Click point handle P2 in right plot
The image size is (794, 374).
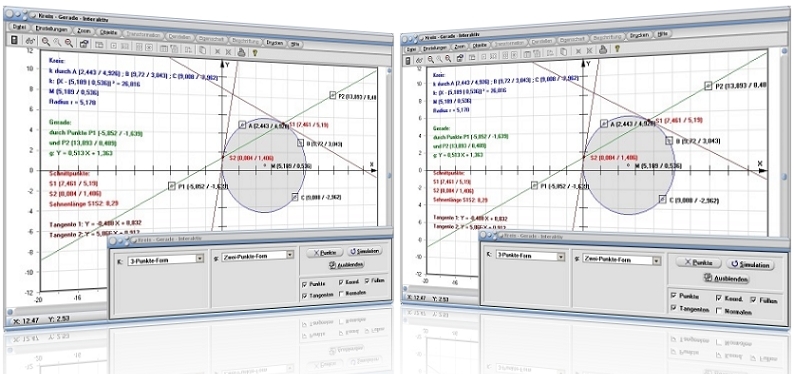708,86
